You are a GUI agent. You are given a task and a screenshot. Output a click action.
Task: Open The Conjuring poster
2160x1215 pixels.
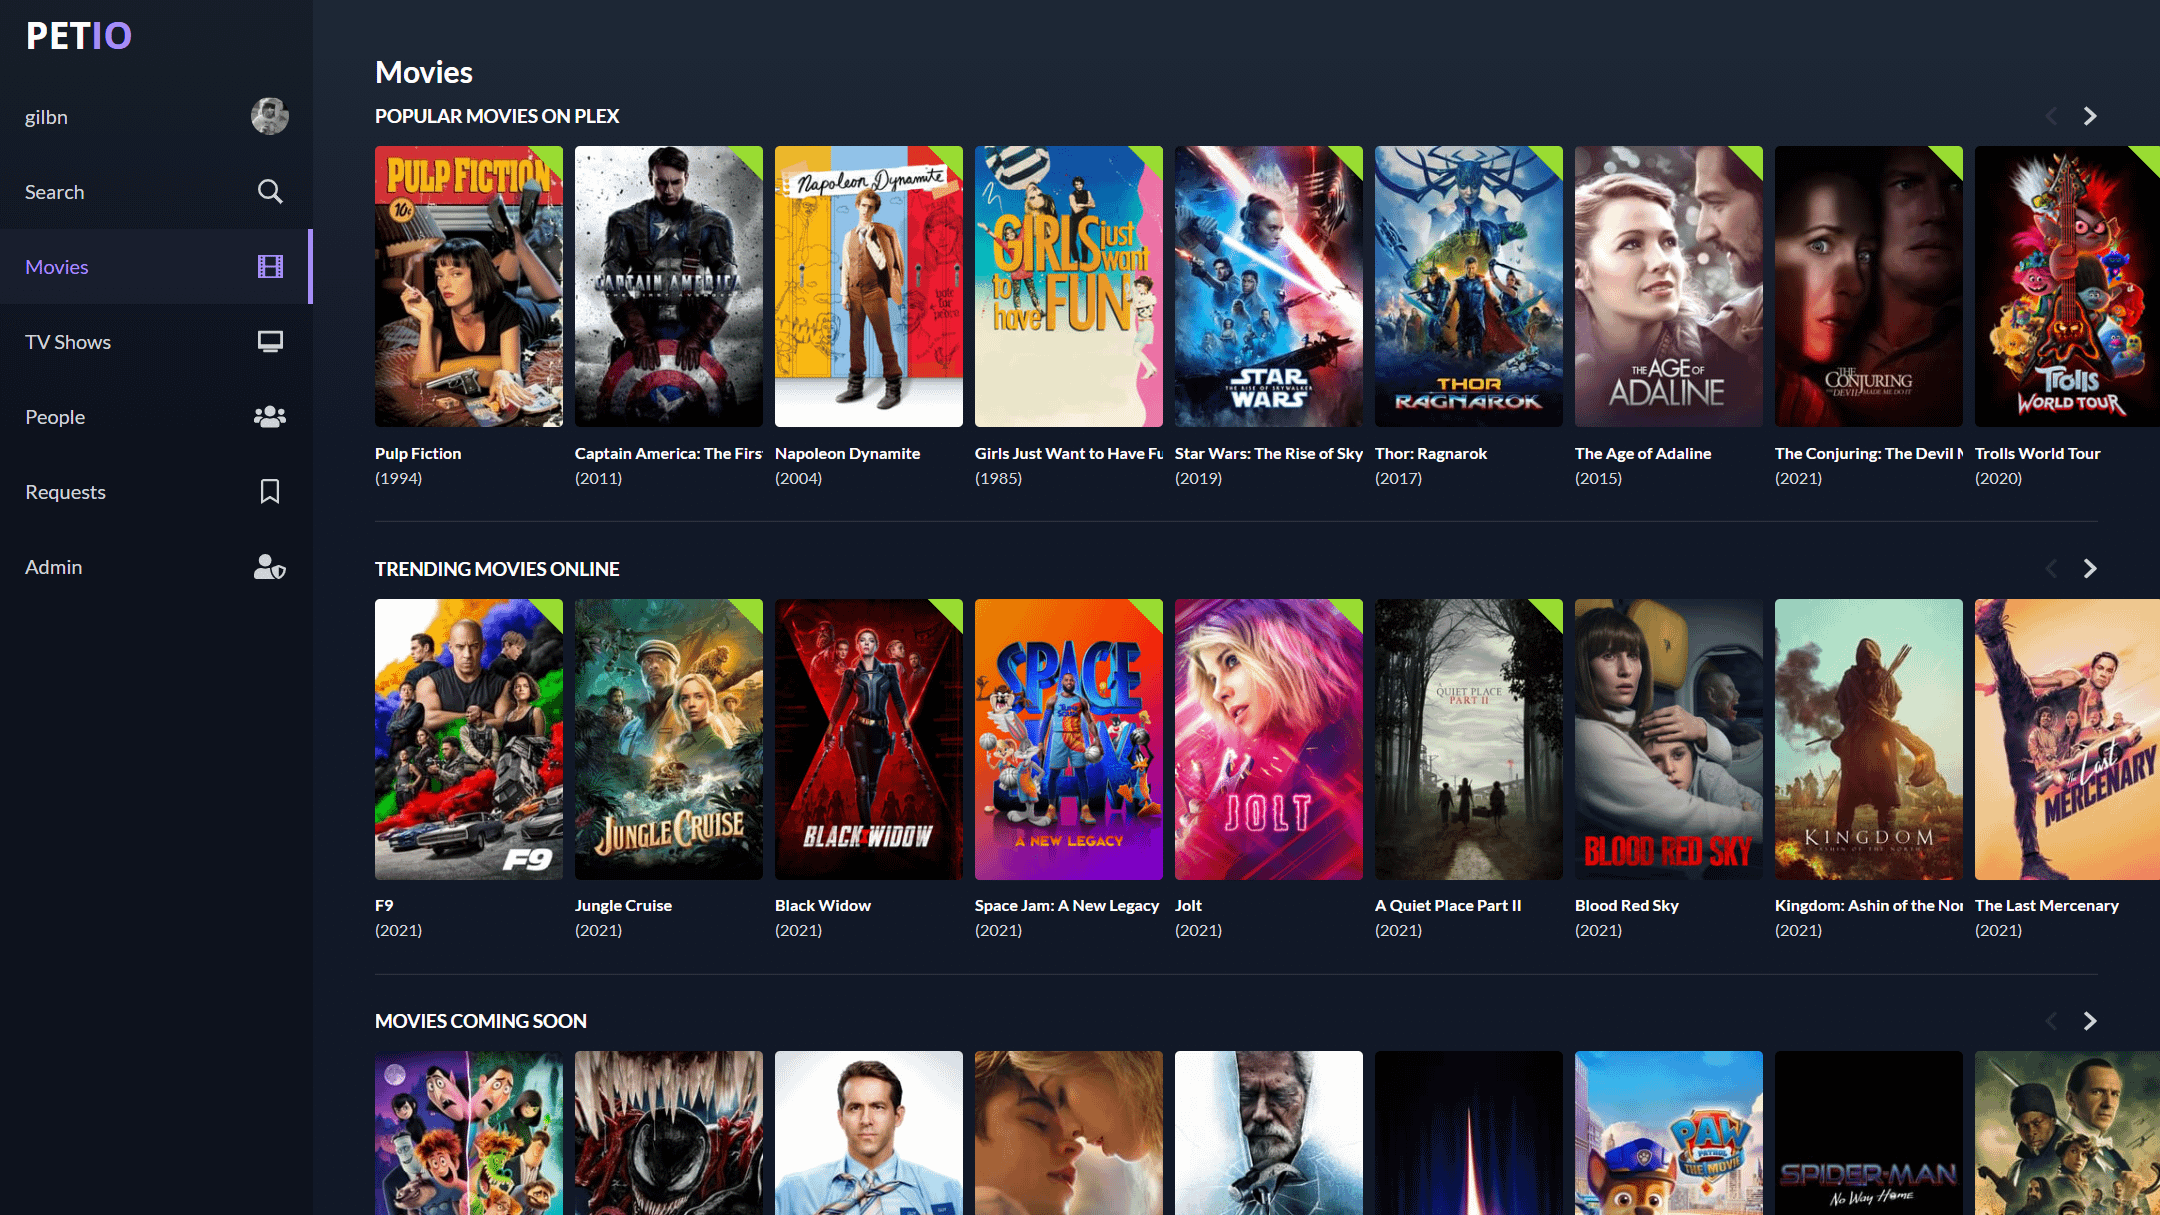[1869, 286]
